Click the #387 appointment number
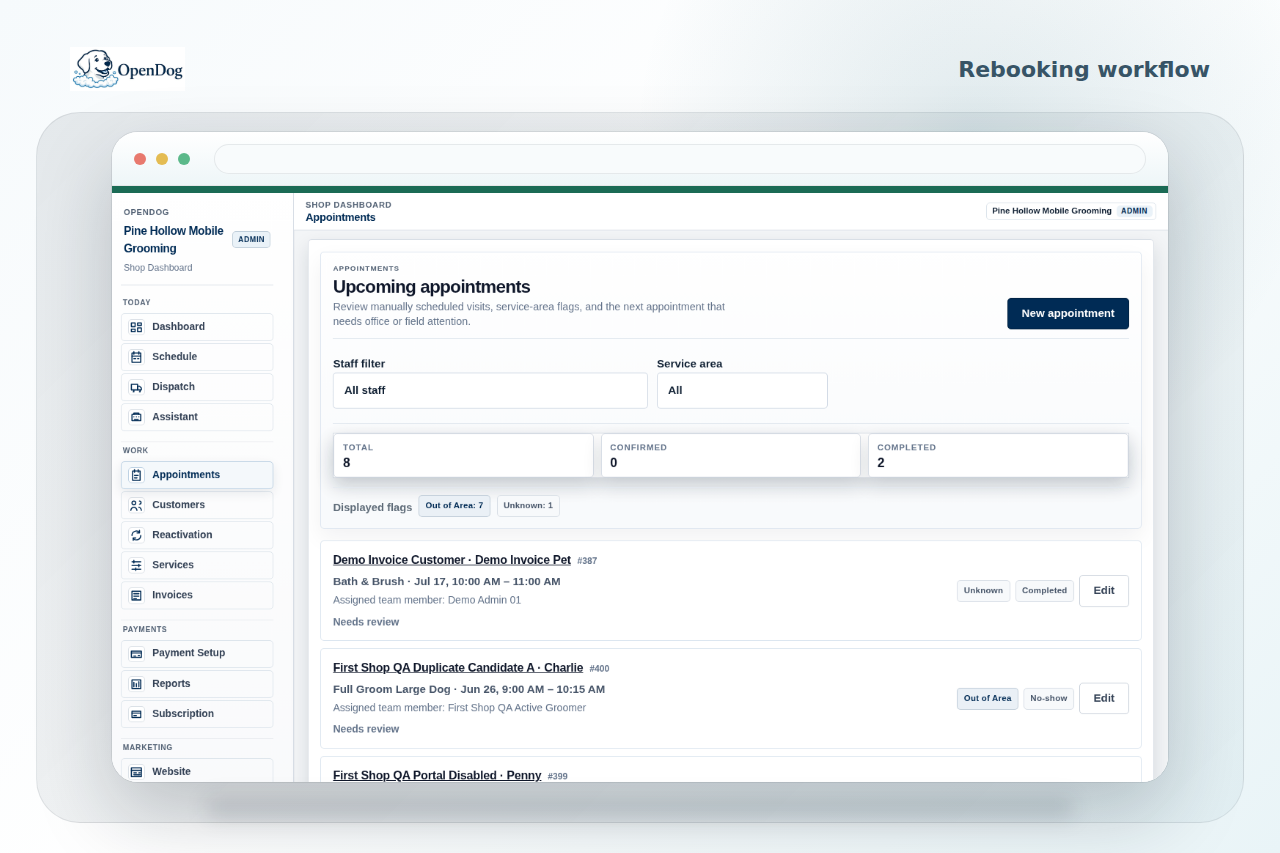The height and width of the screenshot is (853, 1280). point(587,561)
